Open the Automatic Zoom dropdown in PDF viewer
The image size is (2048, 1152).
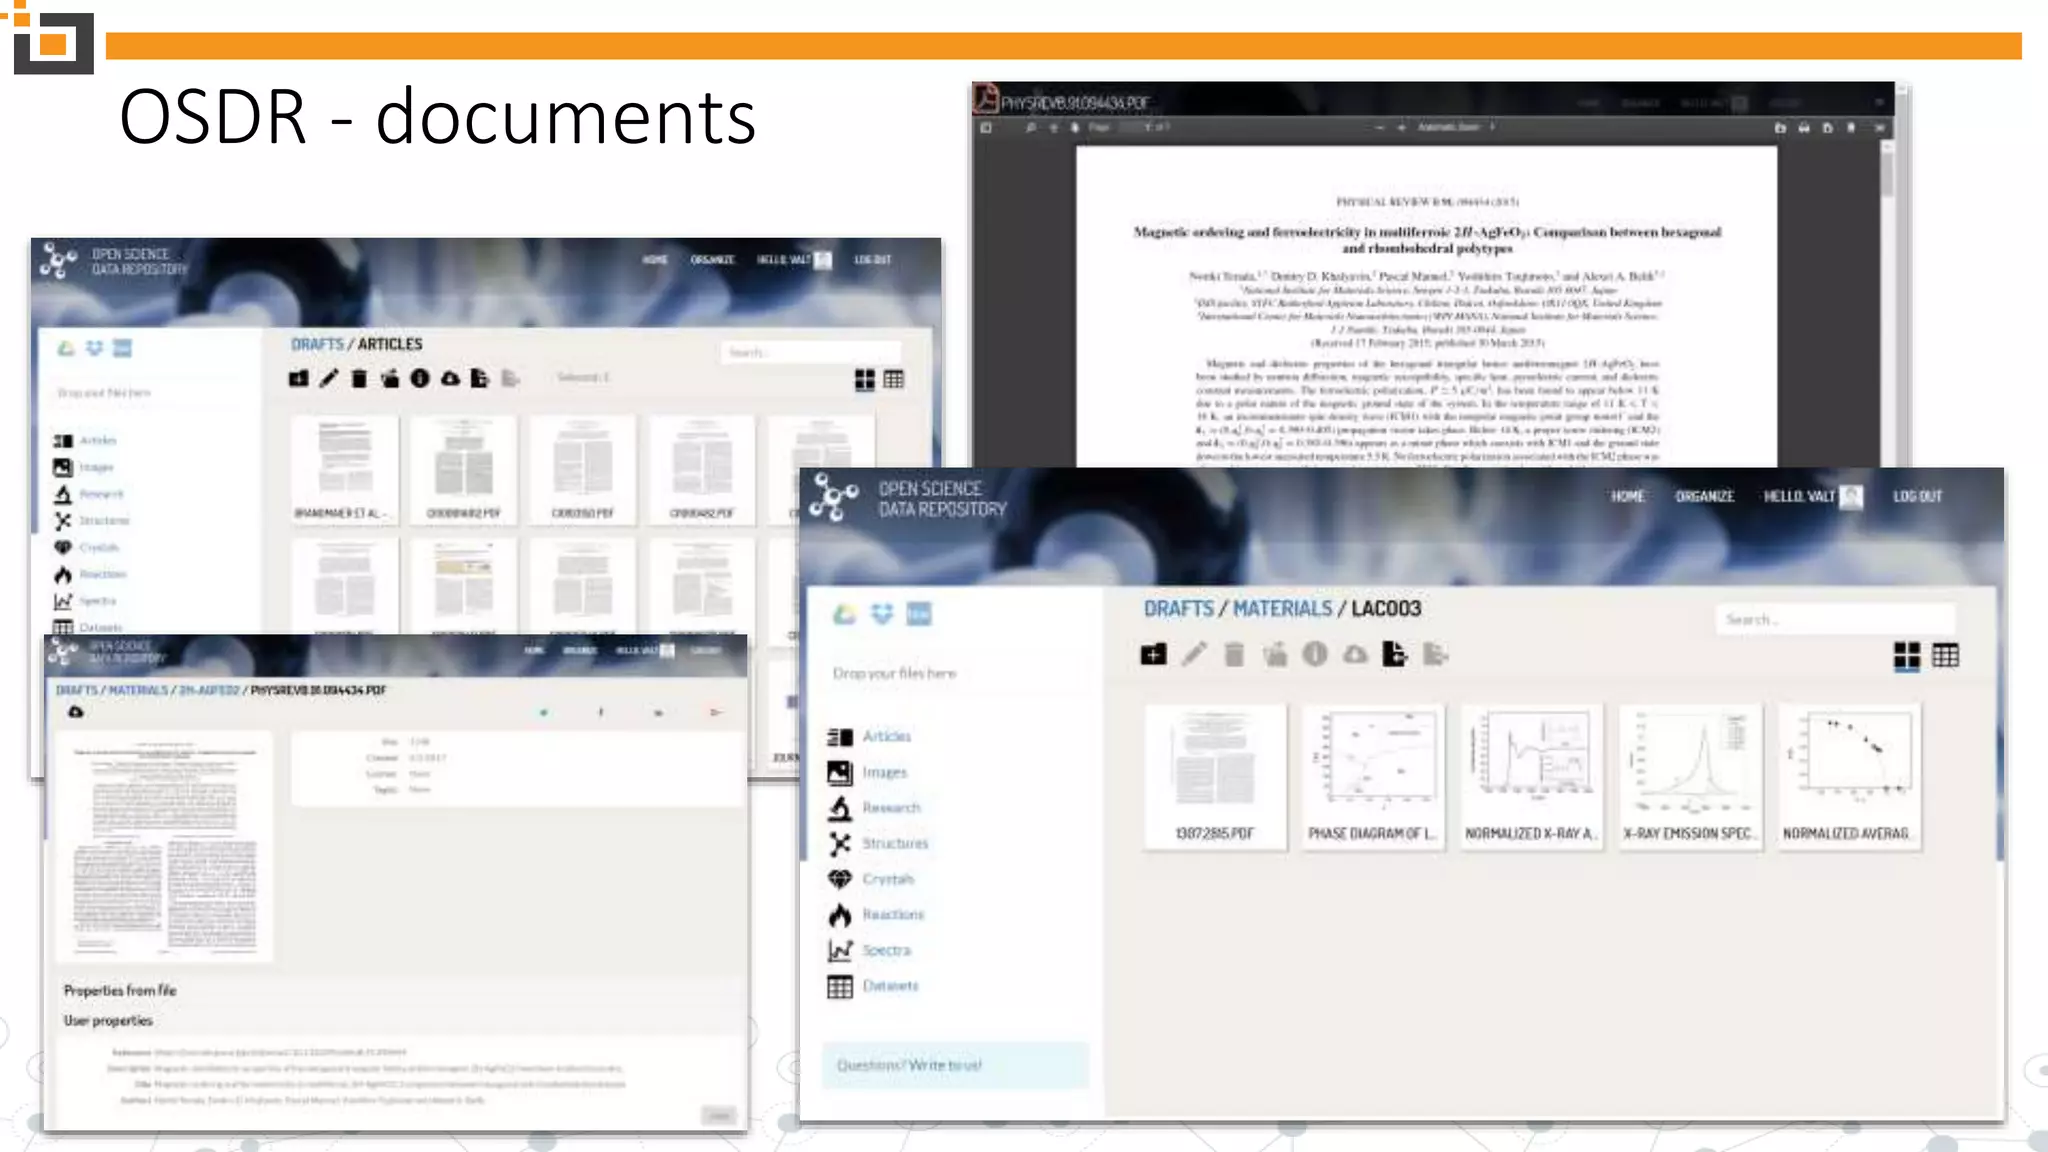[1454, 128]
